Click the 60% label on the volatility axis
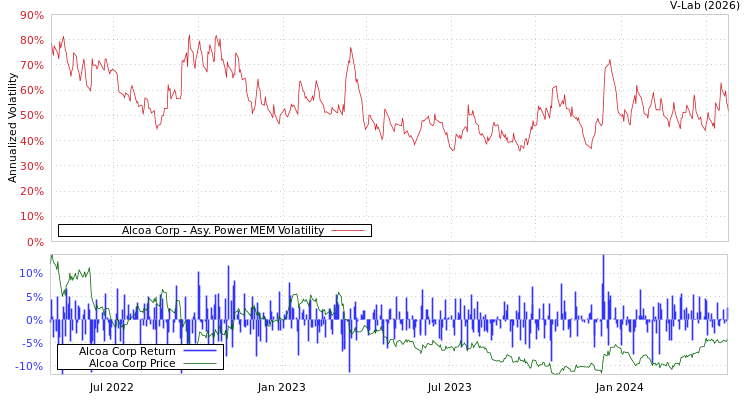750x400 pixels. tap(31, 91)
